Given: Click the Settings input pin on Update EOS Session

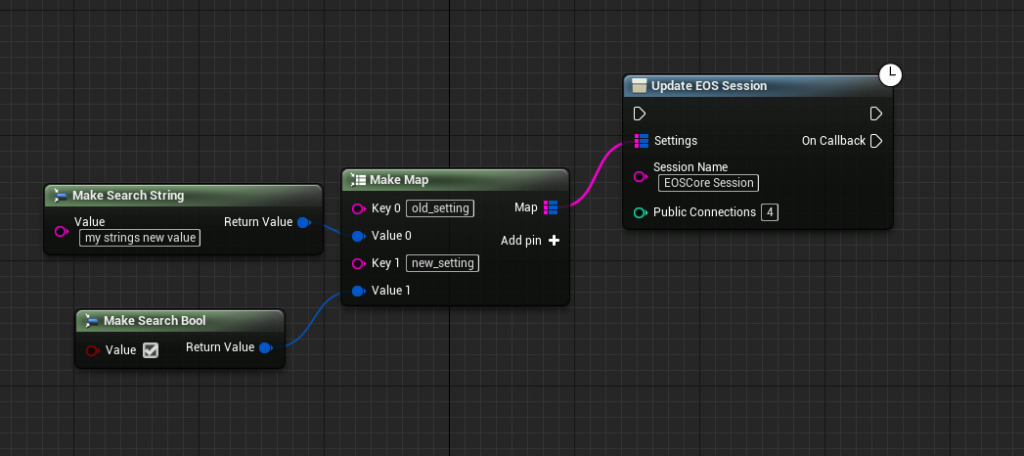Looking at the screenshot, I should 641,141.
